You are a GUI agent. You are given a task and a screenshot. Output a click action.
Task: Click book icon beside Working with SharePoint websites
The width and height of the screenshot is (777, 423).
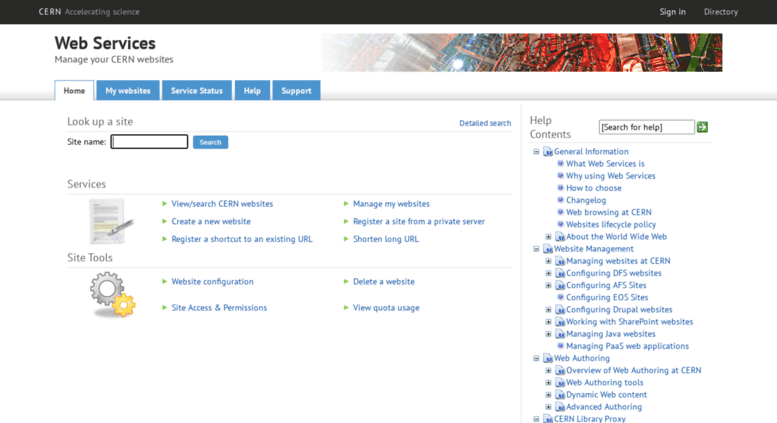560,322
